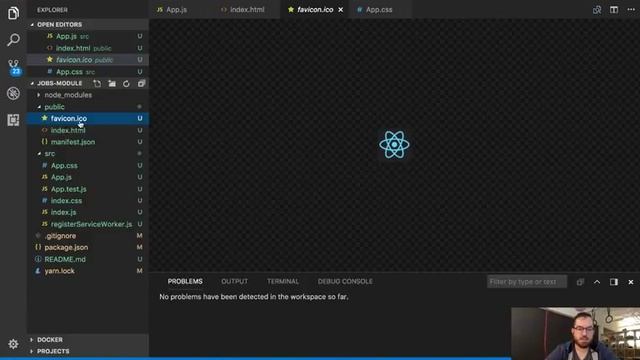Expand the node_modules folder
Viewport: 640px width, 360px height.
coord(88,95)
